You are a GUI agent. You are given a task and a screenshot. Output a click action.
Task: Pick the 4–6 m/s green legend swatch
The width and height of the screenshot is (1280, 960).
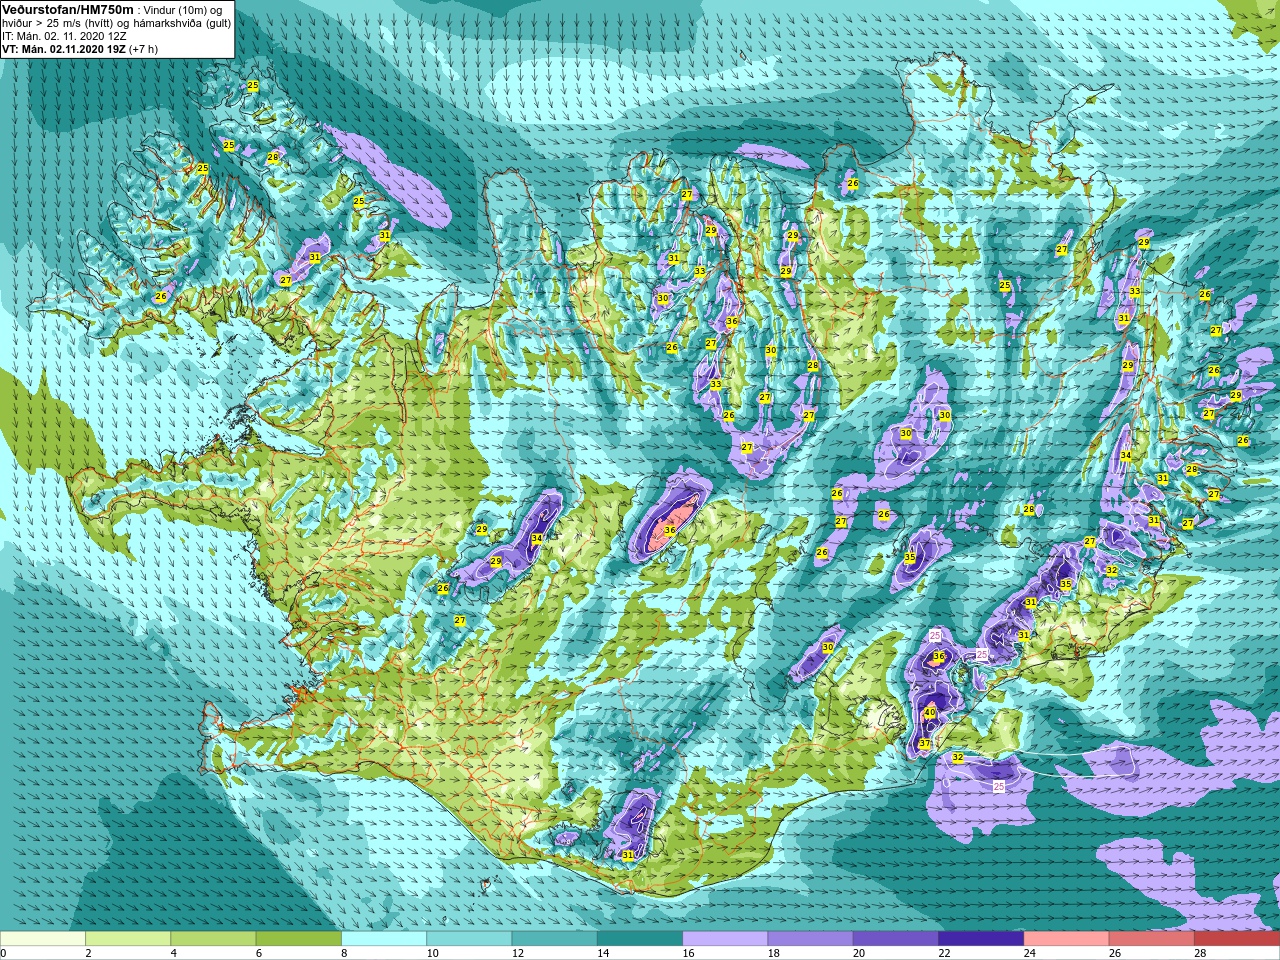(213, 938)
